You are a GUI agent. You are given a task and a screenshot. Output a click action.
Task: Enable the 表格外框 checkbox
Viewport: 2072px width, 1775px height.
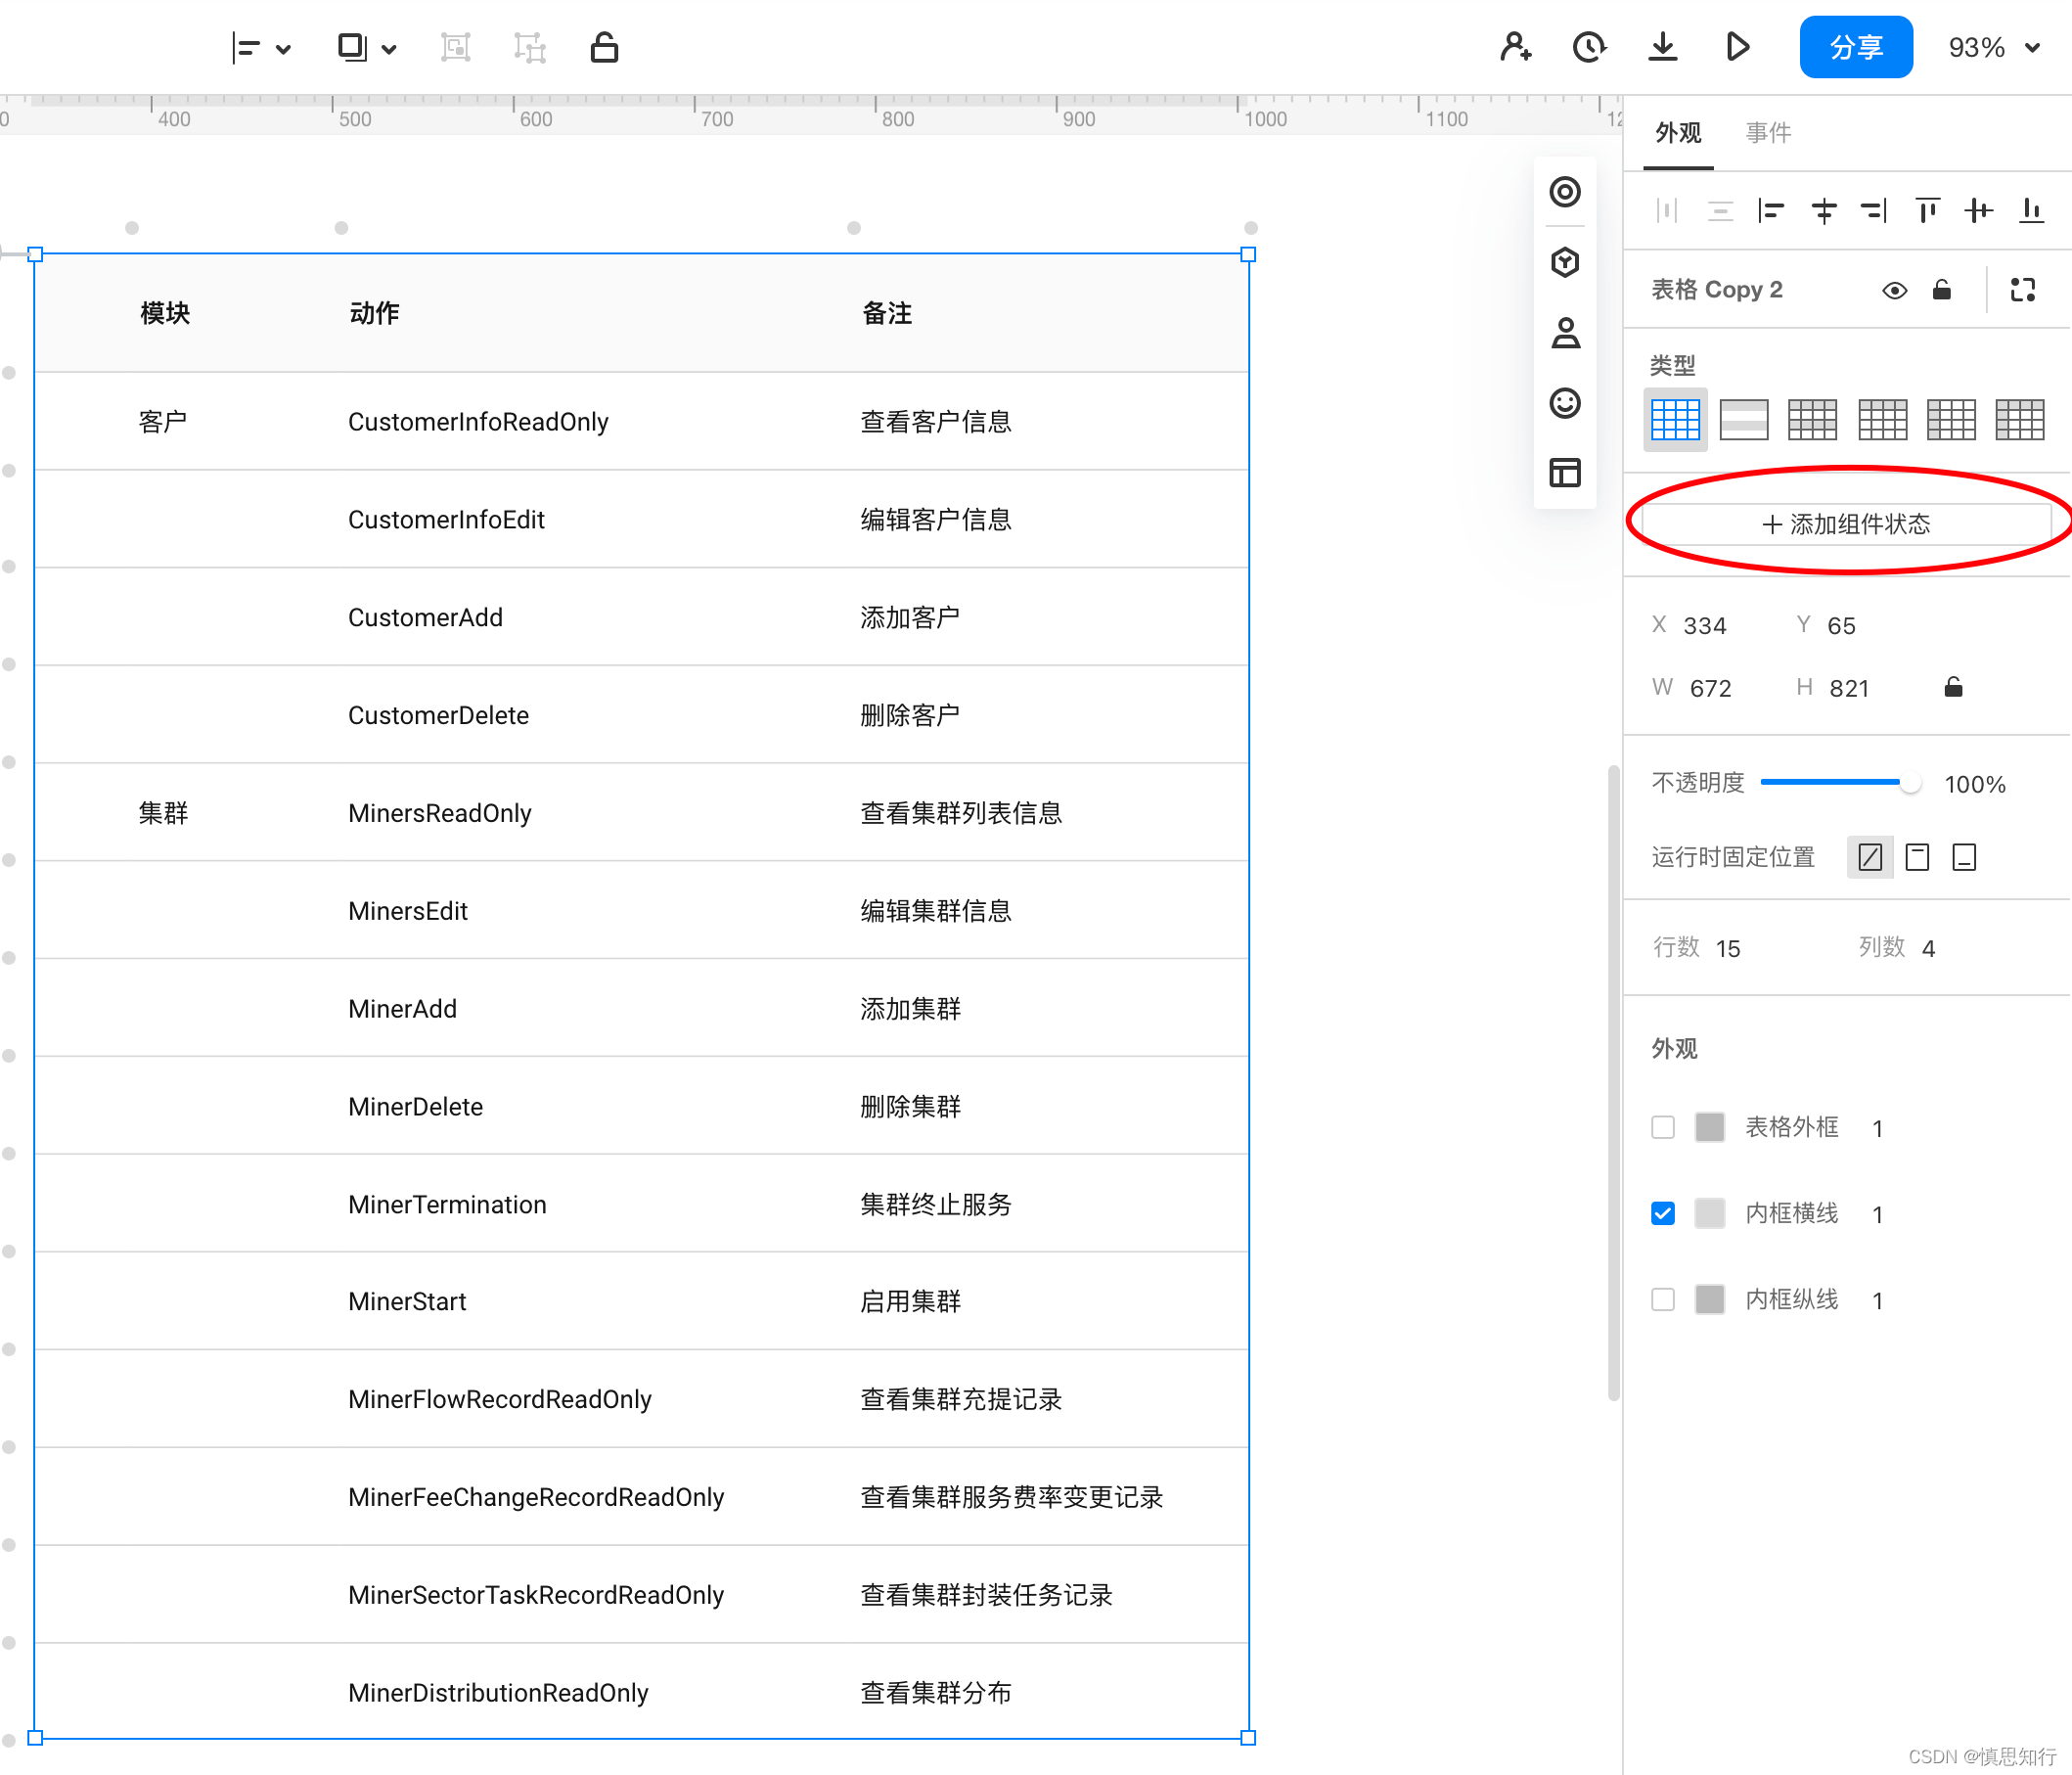1663,1128
